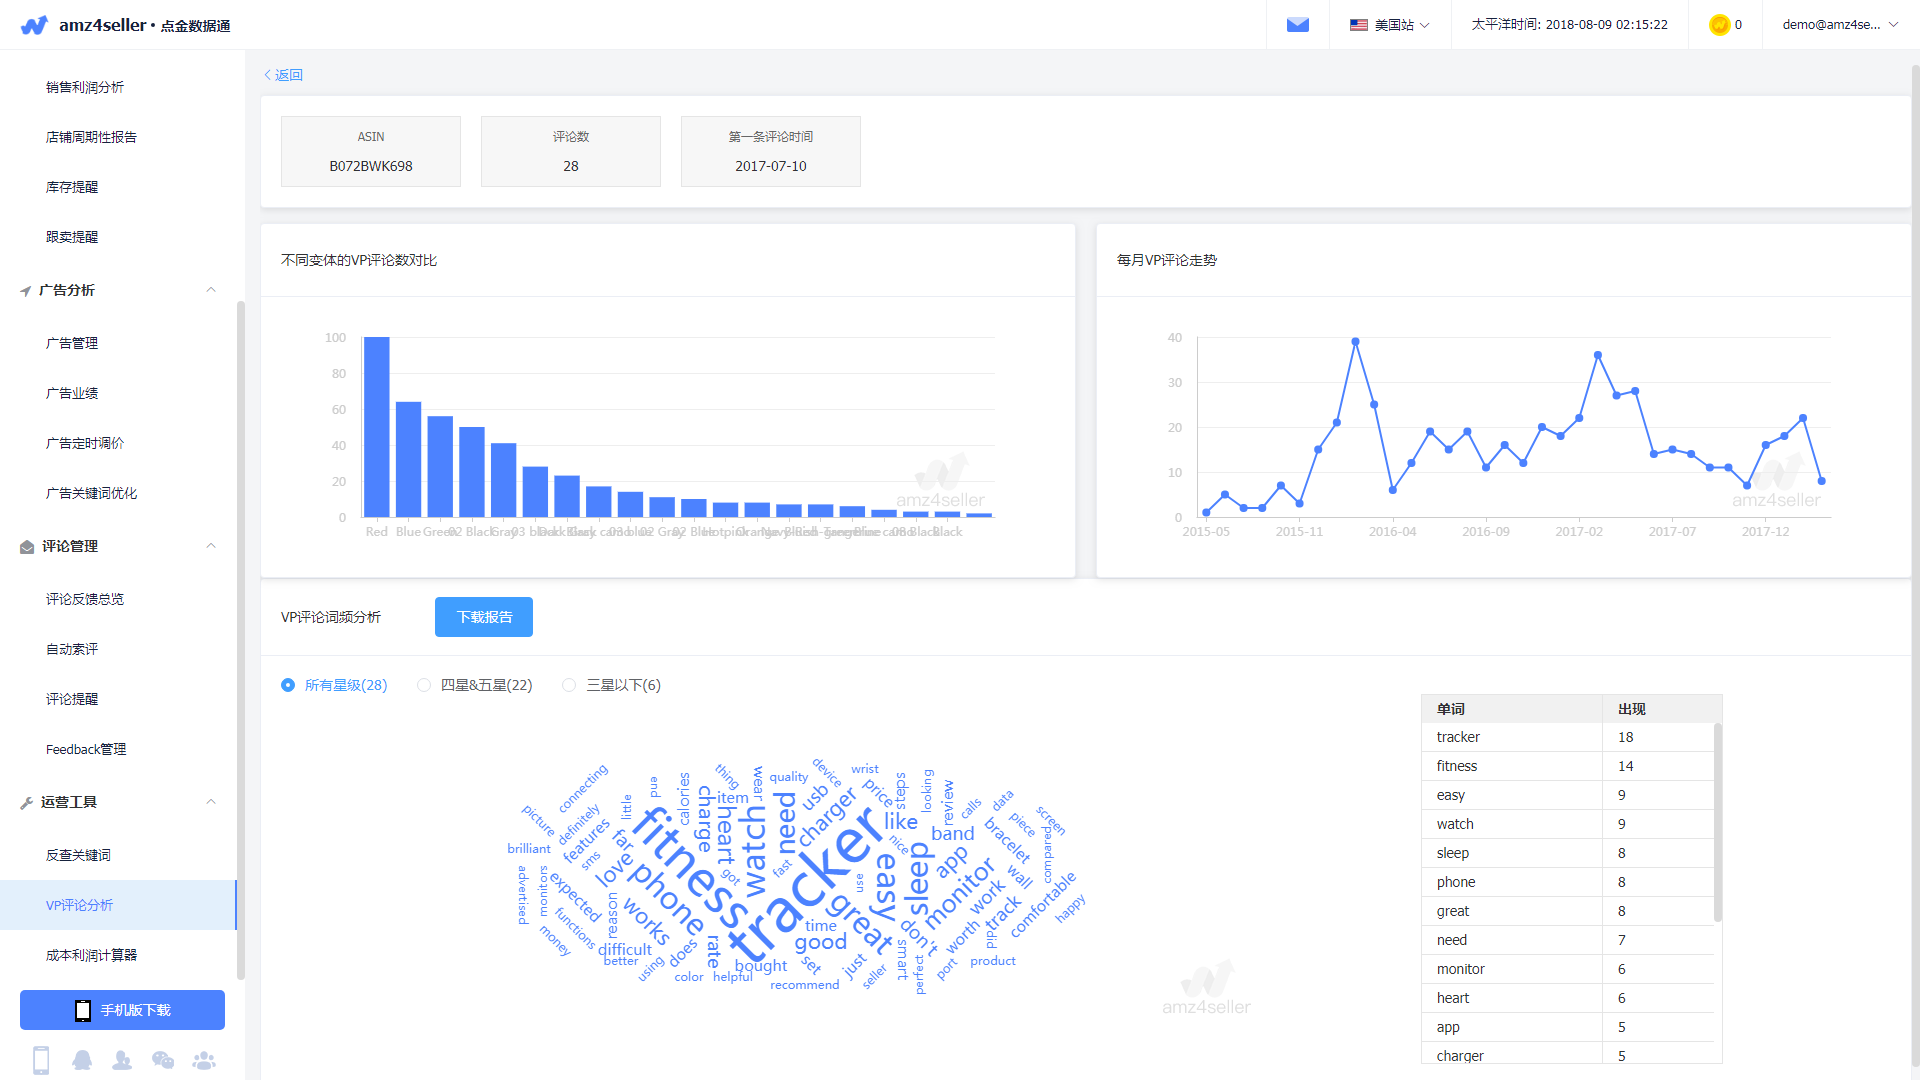Select the 四星&五星(22) radio option
The height and width of the screenshot is (1080, 1920).
point(424,685)
